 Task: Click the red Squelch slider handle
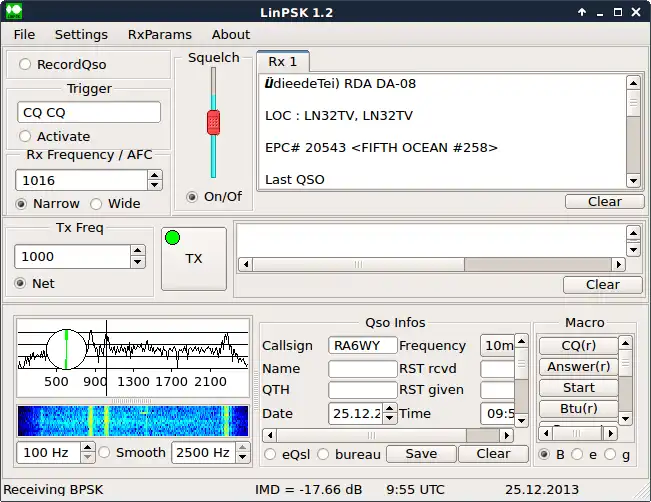tap(213, 122)
